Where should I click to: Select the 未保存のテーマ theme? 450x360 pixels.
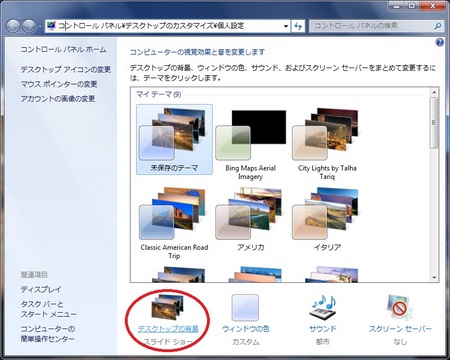[174, 139]
